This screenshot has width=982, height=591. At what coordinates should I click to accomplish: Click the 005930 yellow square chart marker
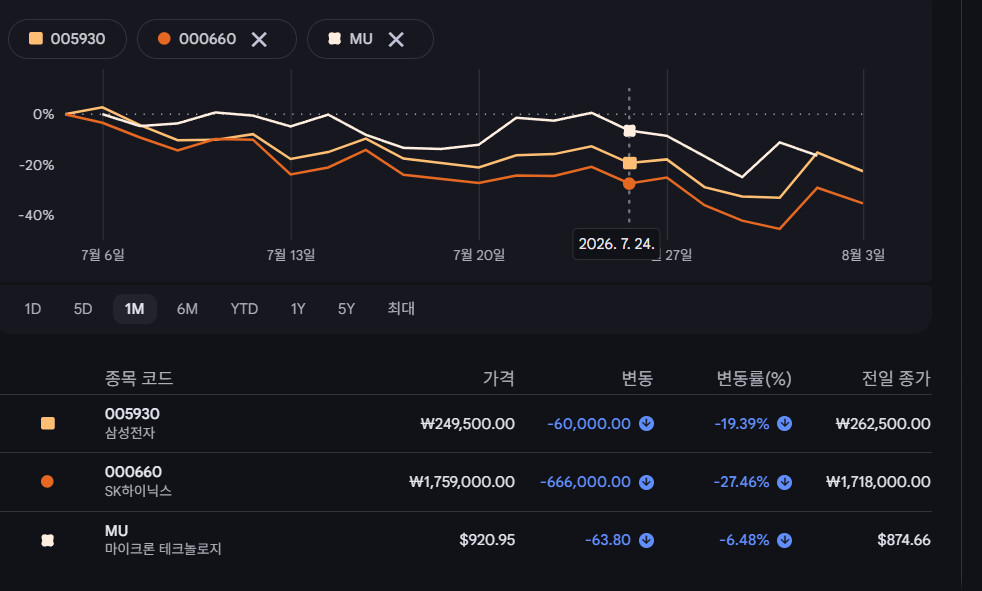click(x=629, y=163)
